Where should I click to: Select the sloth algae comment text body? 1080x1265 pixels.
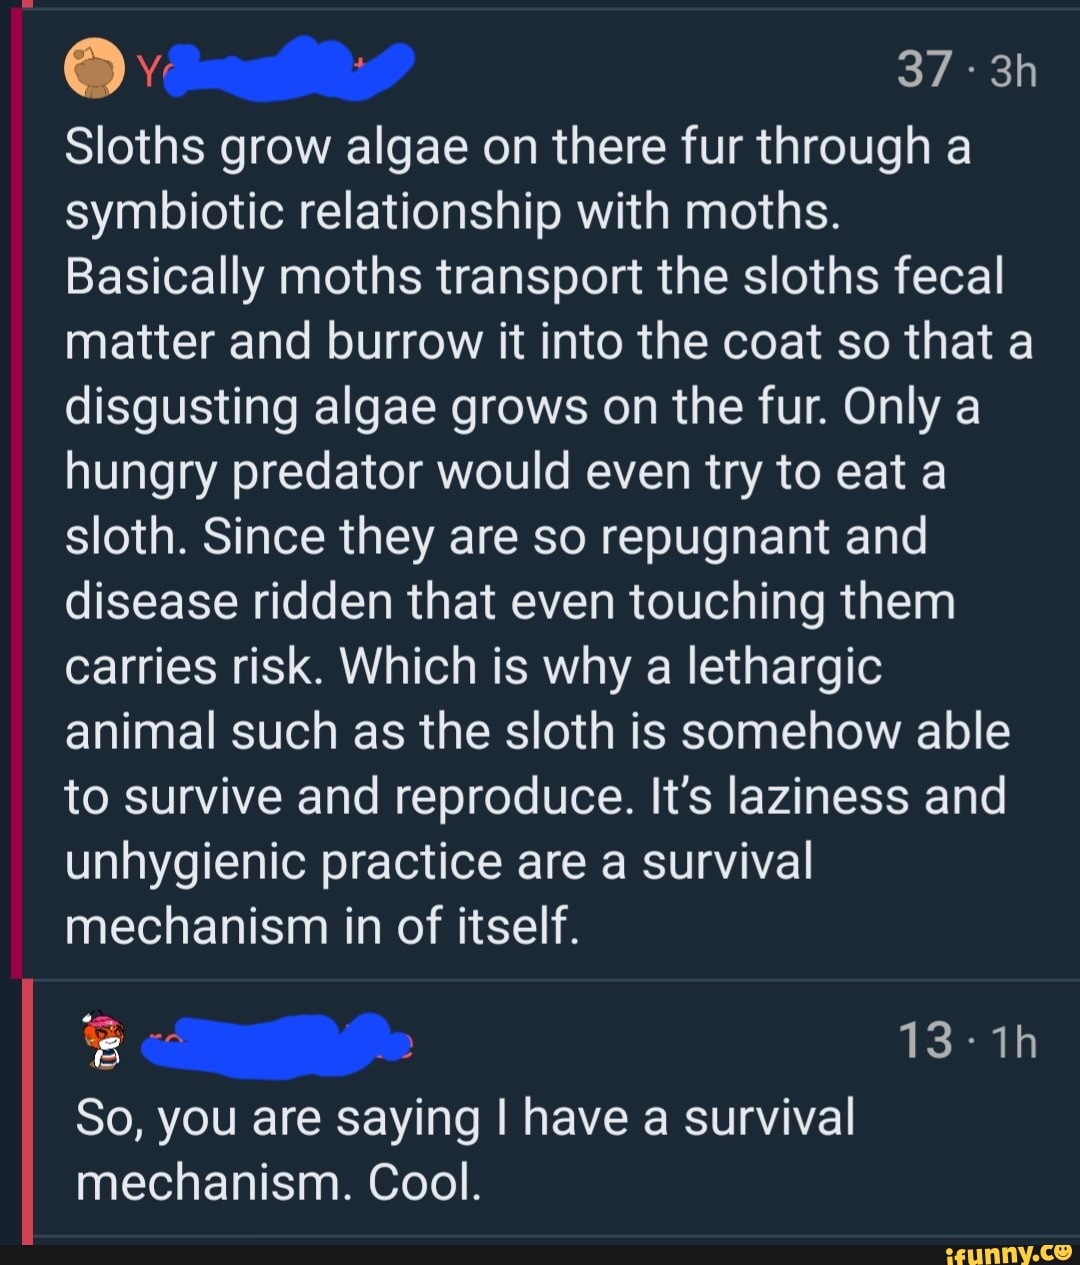point(540,535)
